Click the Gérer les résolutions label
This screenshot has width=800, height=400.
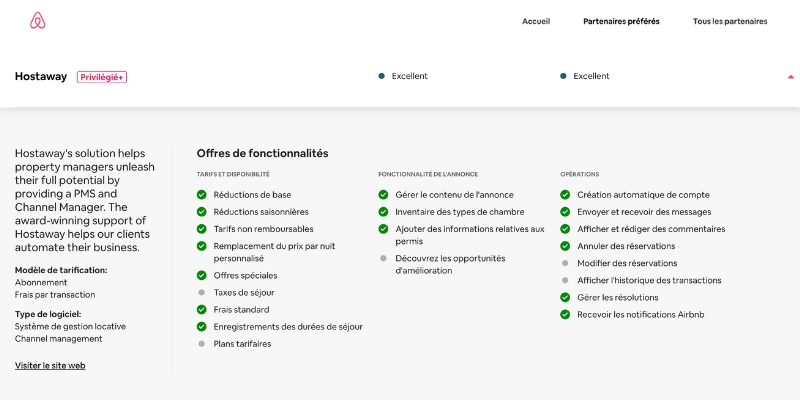(x=618, y=297)
